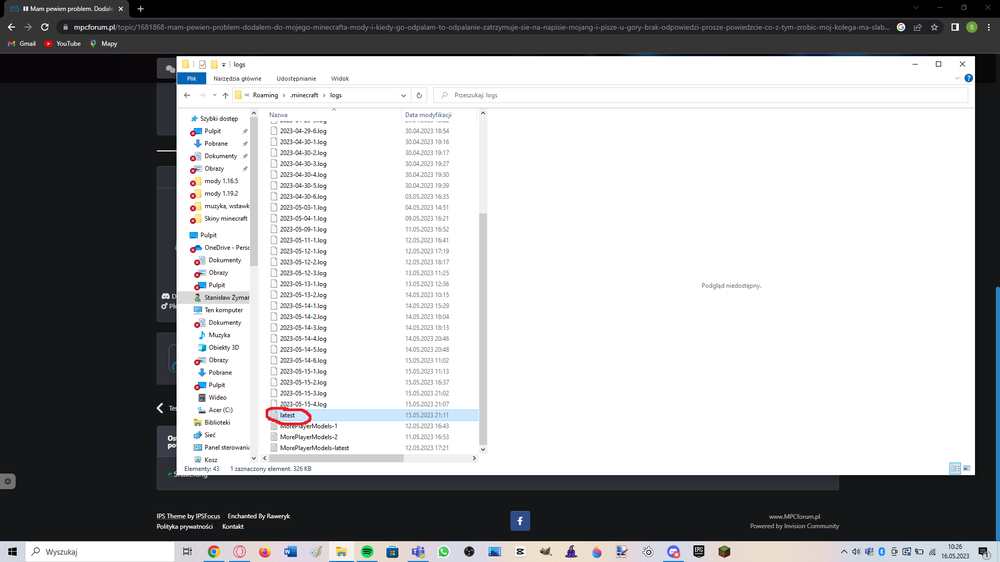The image size is (1000, 562).
Task: Open Chrome side panel icon
Action: [955, 27]
